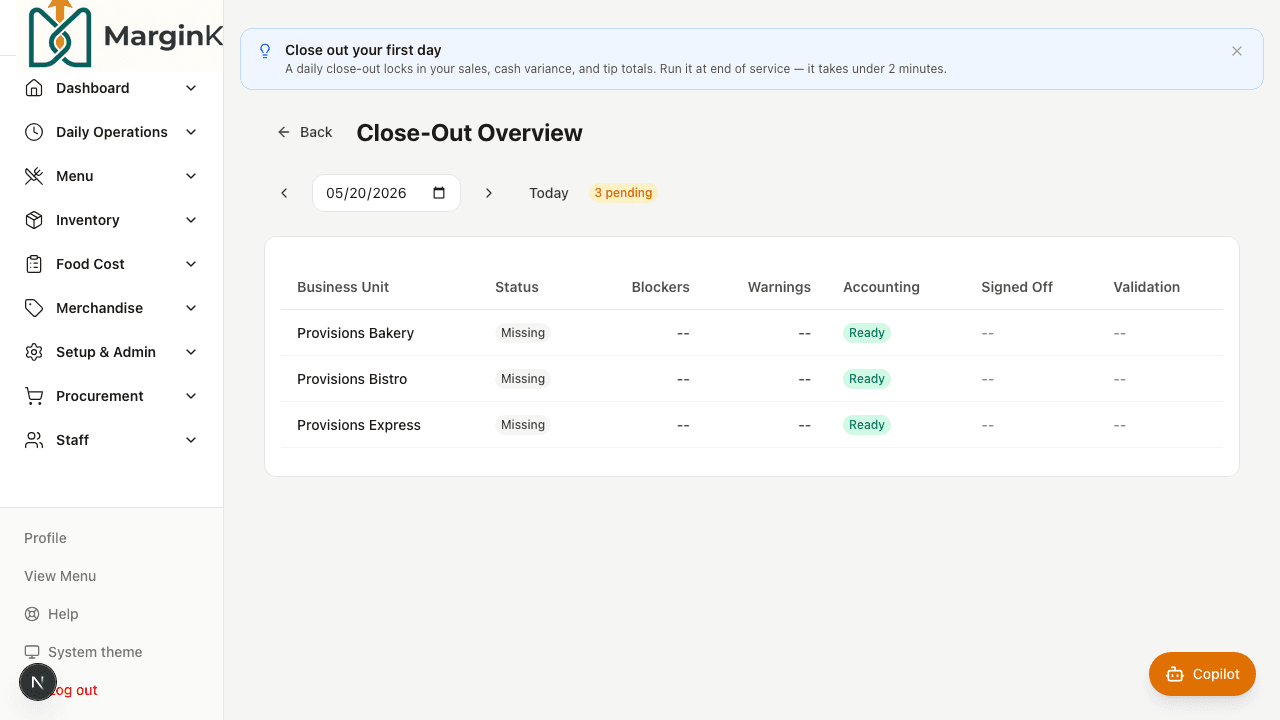The height and width of the screenshot is (720, 1280).
Task: Click the Help link text
Action: point(63,614)
